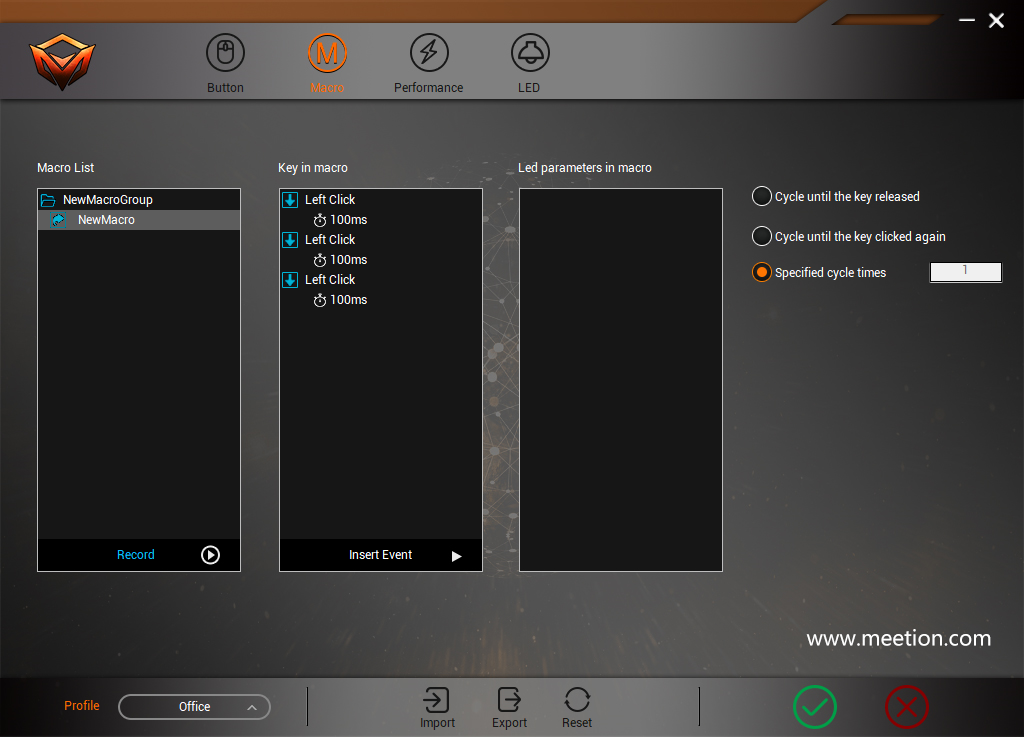Screen dimensions: 1024x737
Task: Select the Performance lightning icon
Action: pos(428,51)
